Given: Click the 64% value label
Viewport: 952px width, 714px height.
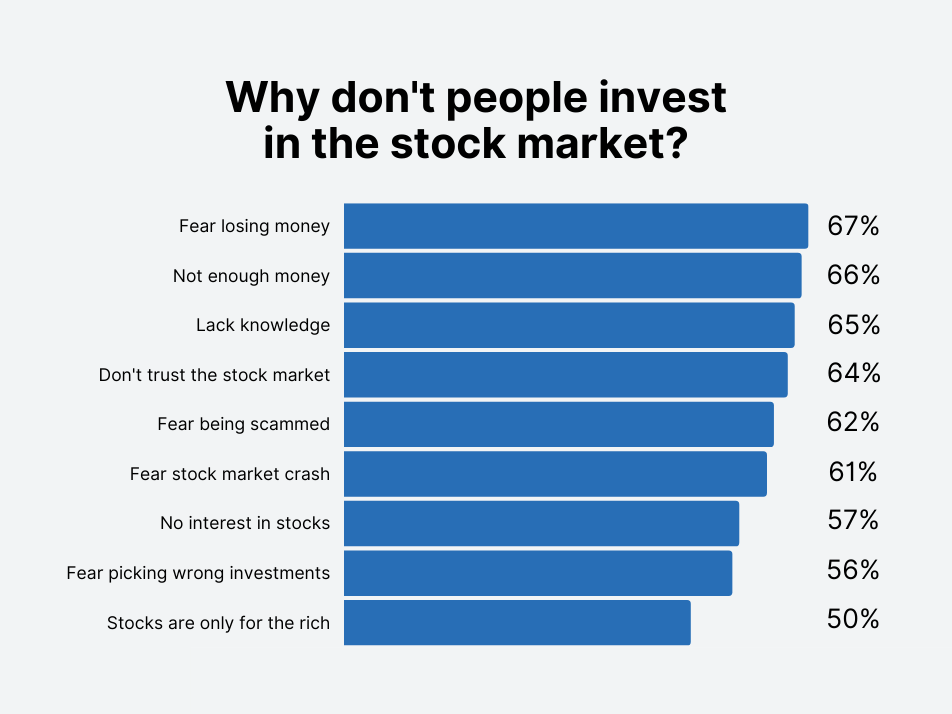Looking at the screenshot, I should [853, 373].
